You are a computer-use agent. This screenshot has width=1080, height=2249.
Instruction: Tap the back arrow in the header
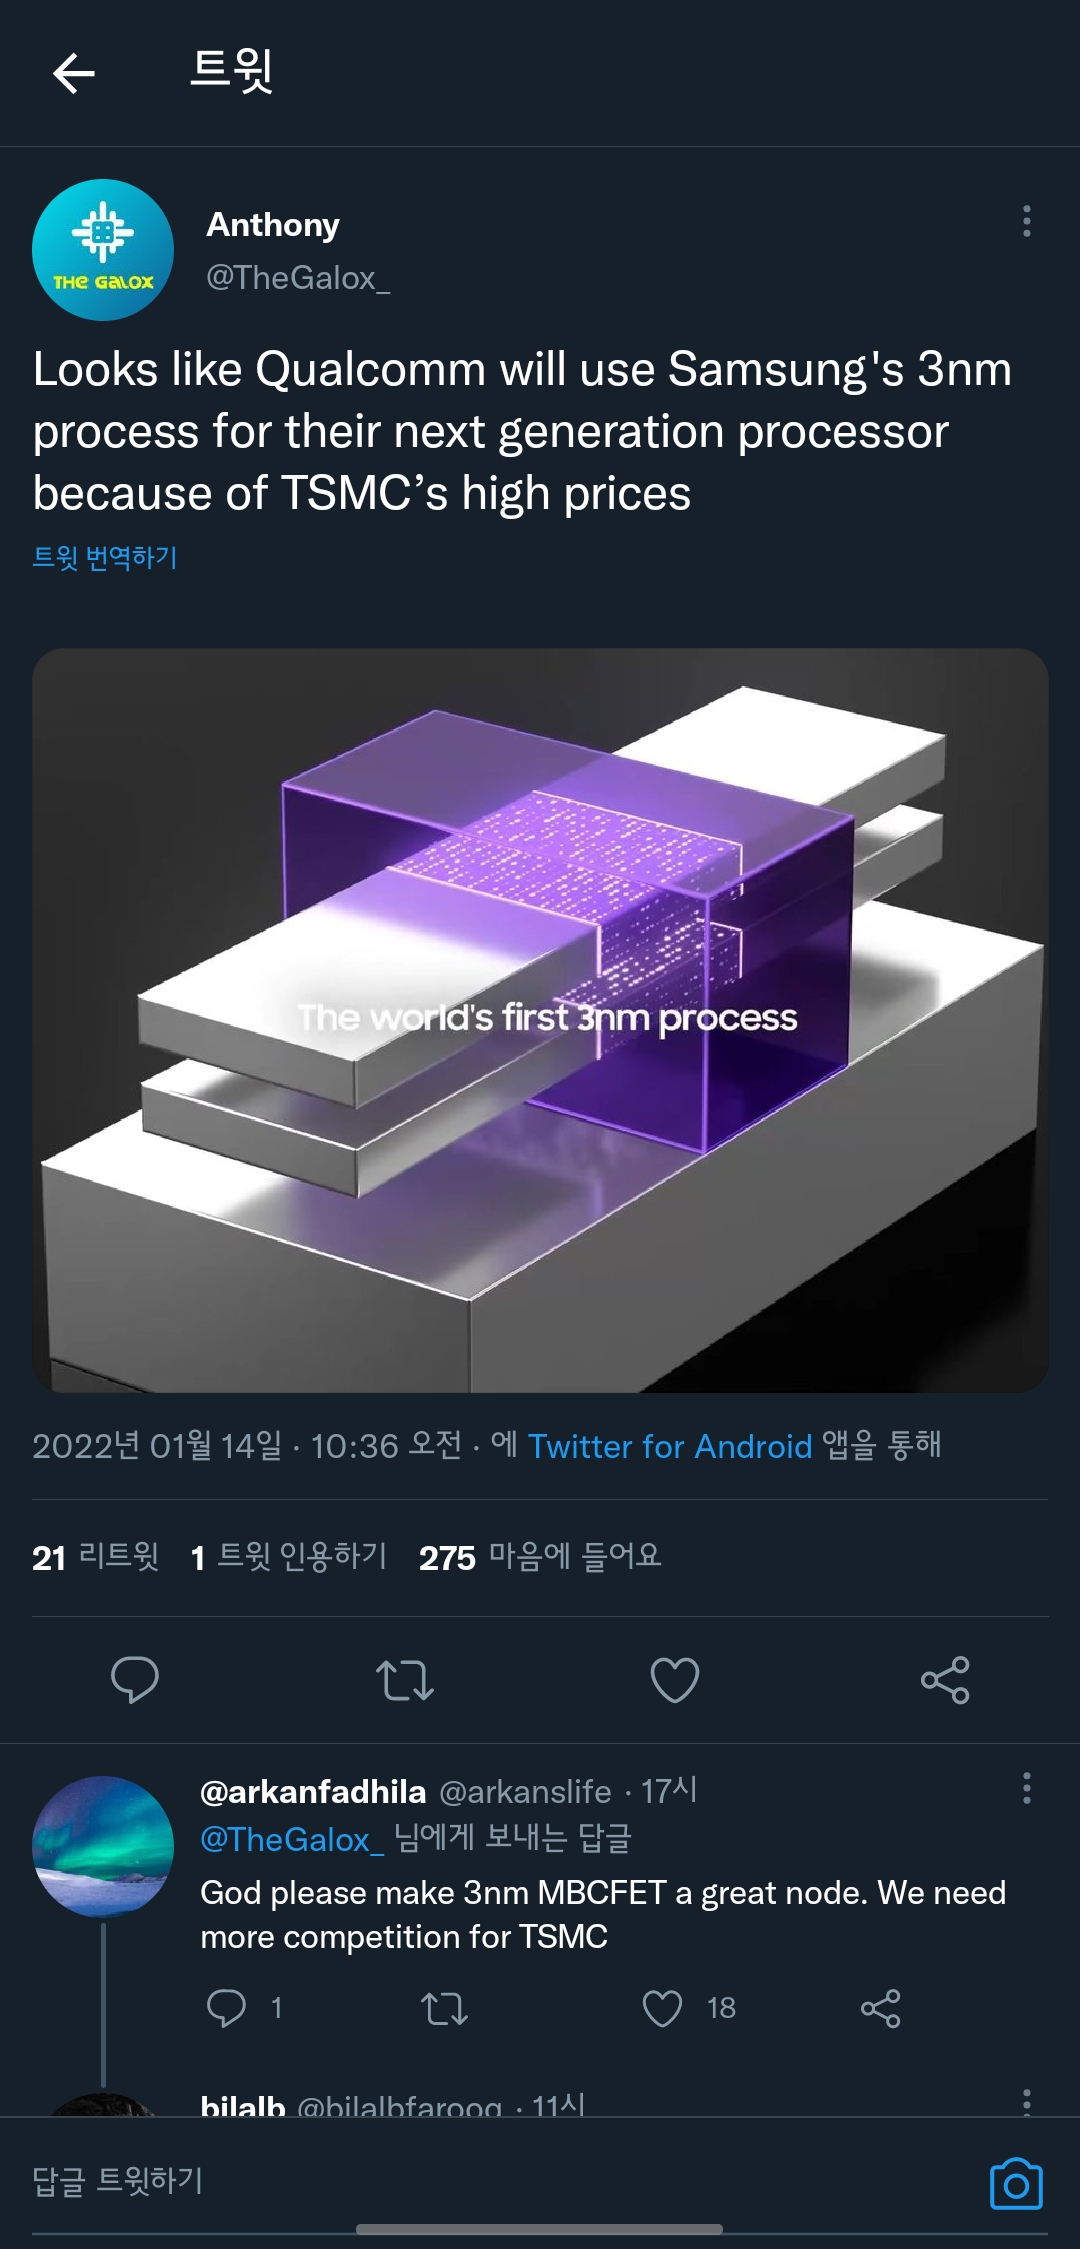point(74,73)
